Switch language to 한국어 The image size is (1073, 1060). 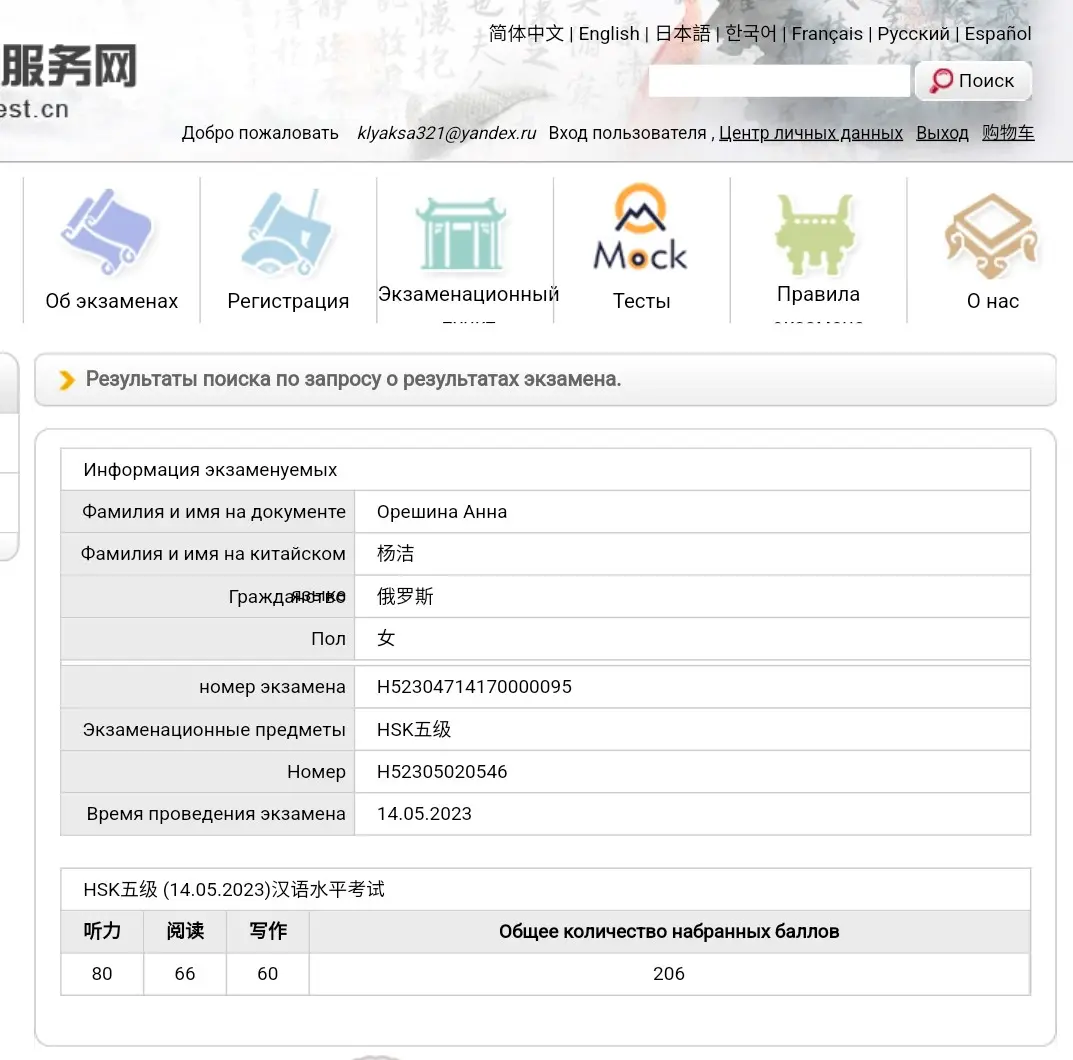(750, 34)
